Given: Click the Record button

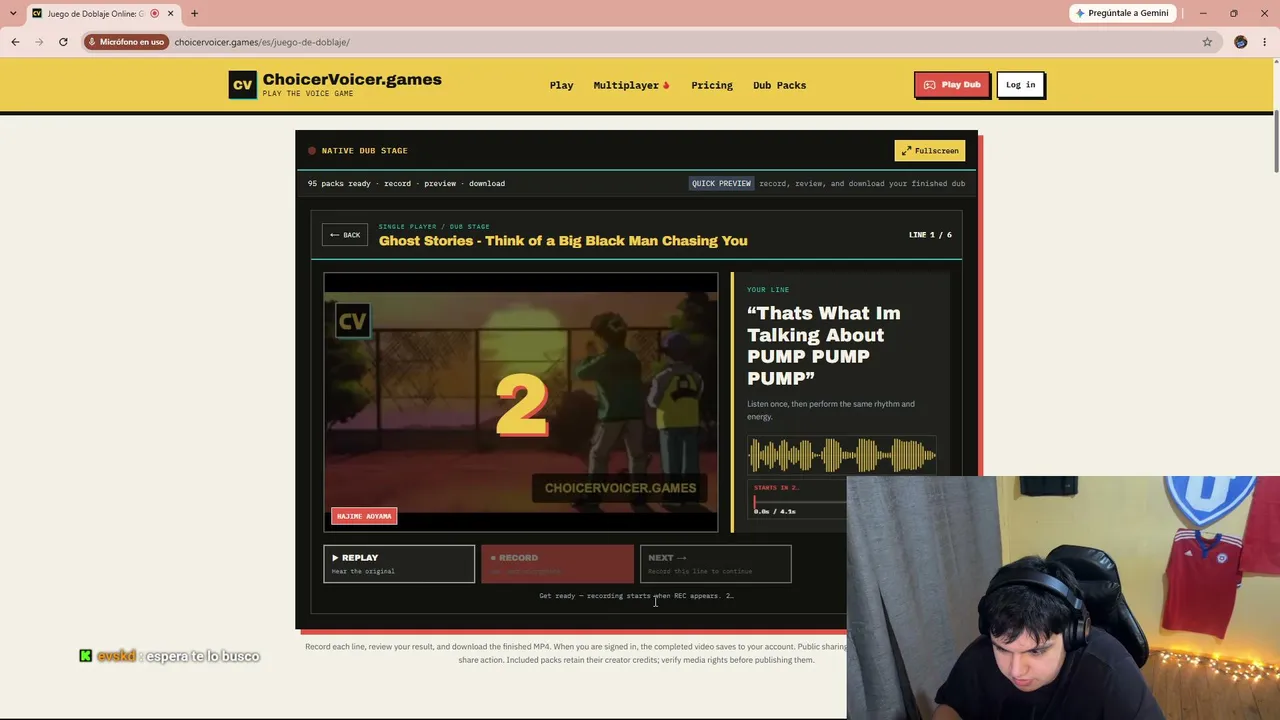Looking at the screenshot, I should pyautogui.click(x=557, y=563).
